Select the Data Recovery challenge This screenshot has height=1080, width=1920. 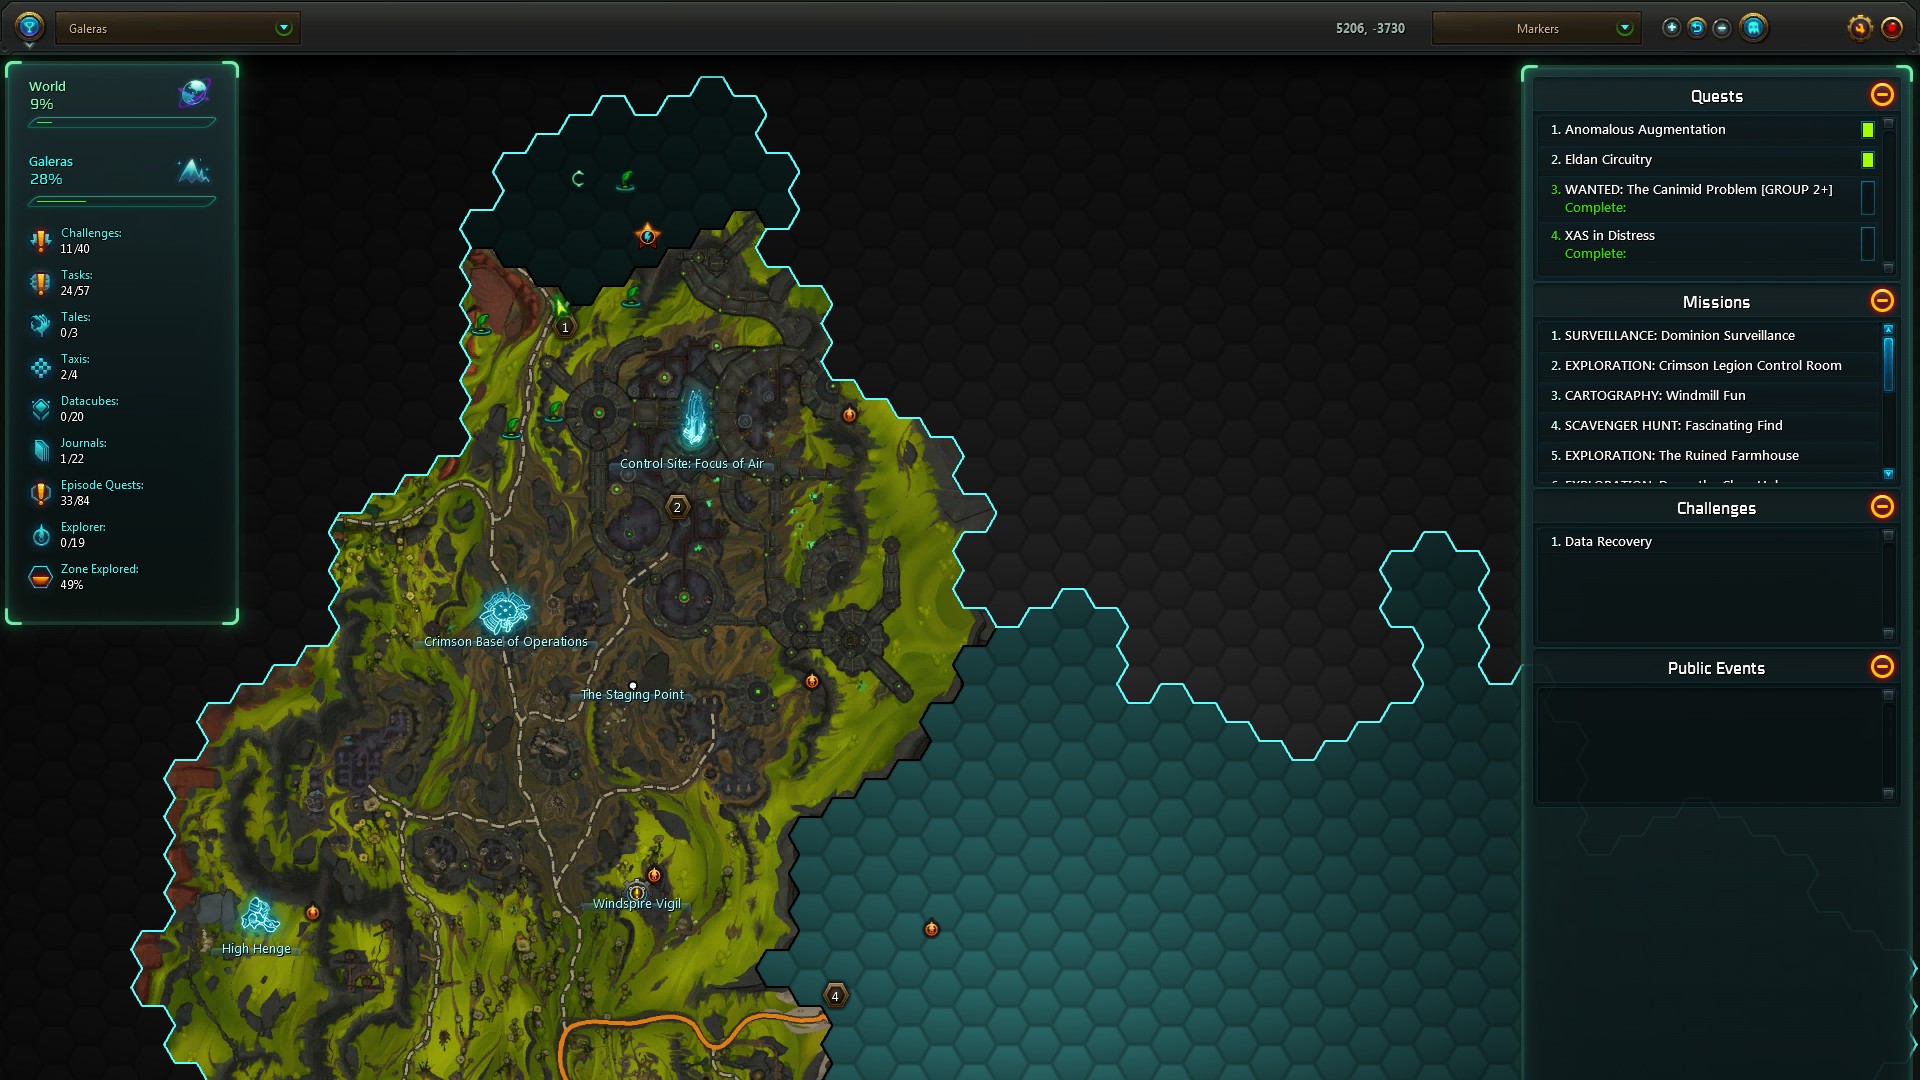pos(1708,542)
